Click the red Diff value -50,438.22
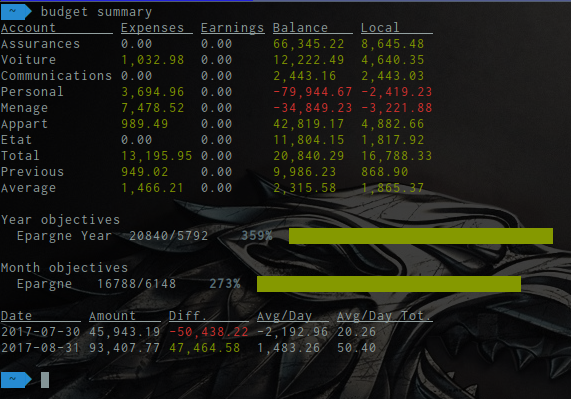571x399 pixels. tap(209, 332)
